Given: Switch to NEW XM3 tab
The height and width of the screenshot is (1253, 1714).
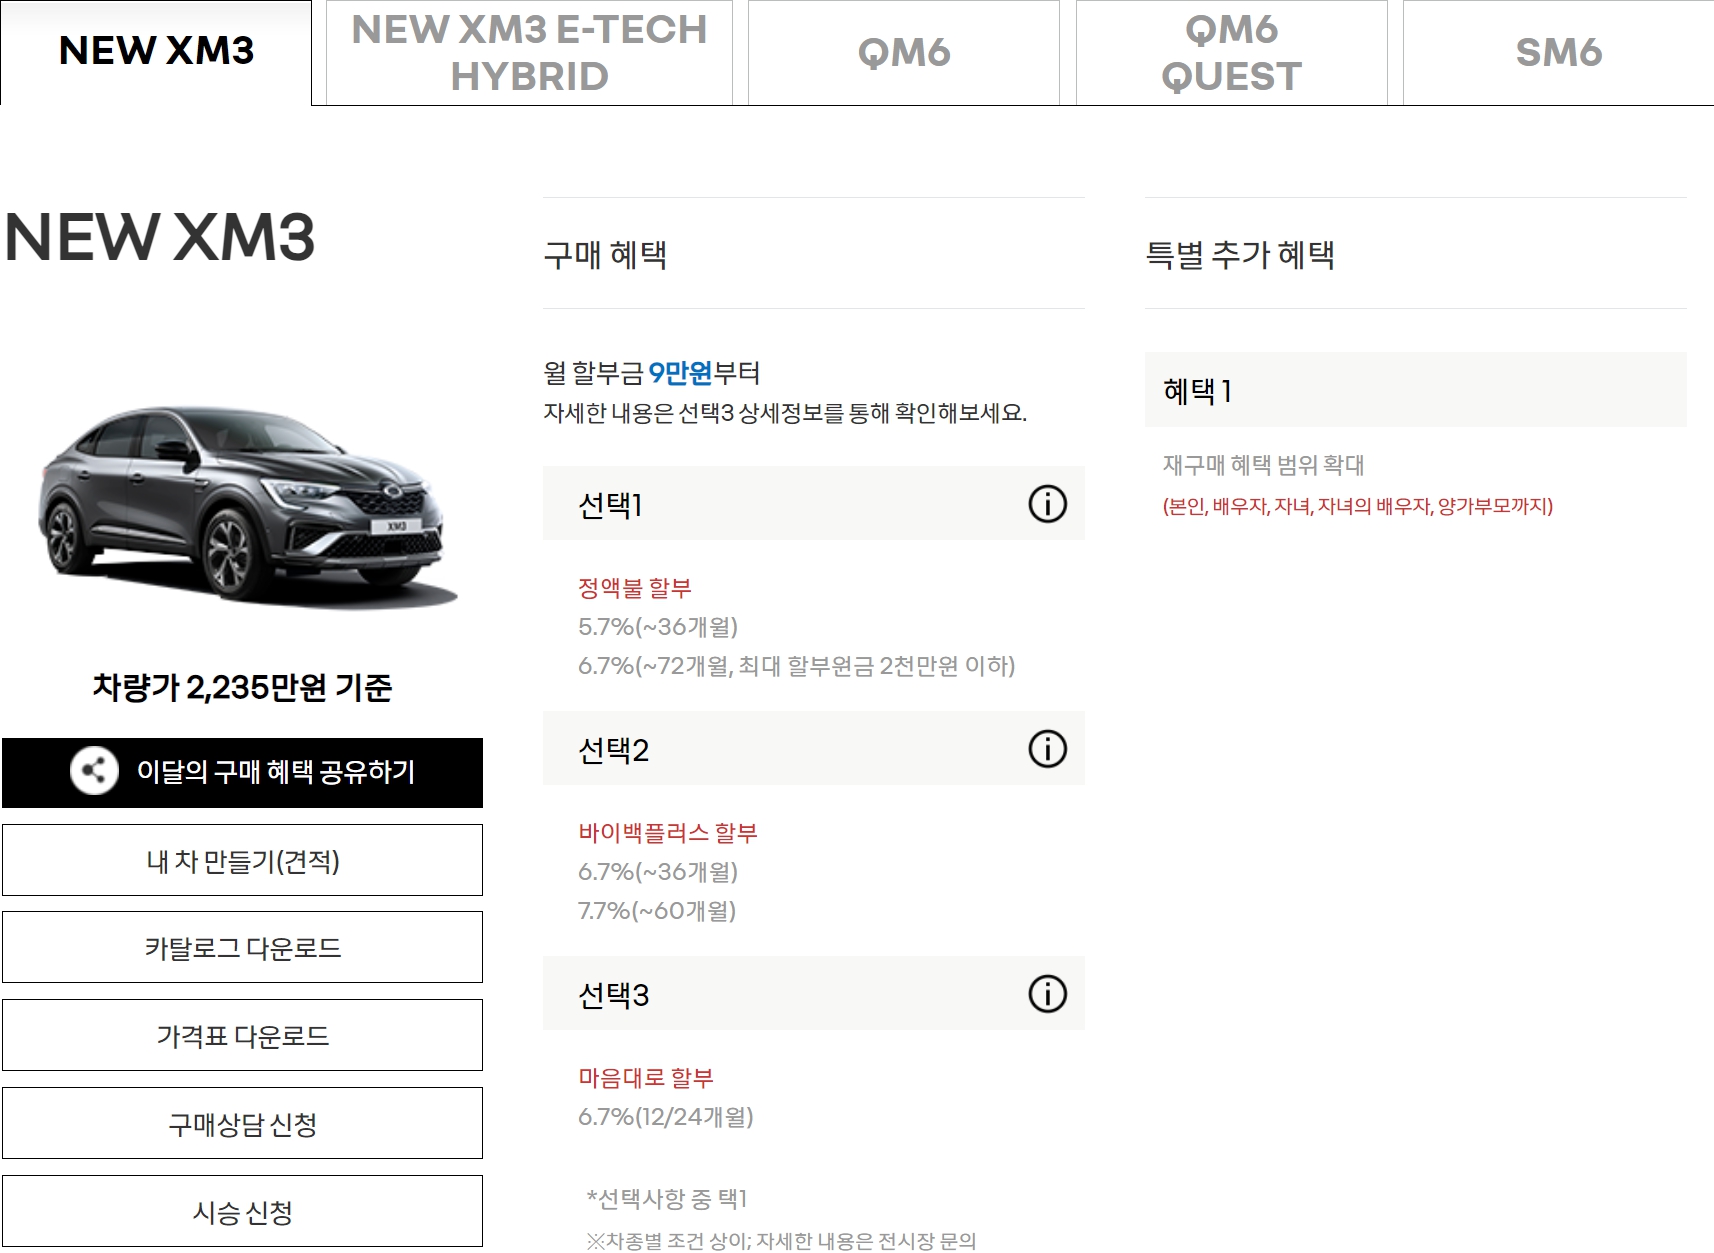Looking at the screenshot, I should tap(156, 52).
